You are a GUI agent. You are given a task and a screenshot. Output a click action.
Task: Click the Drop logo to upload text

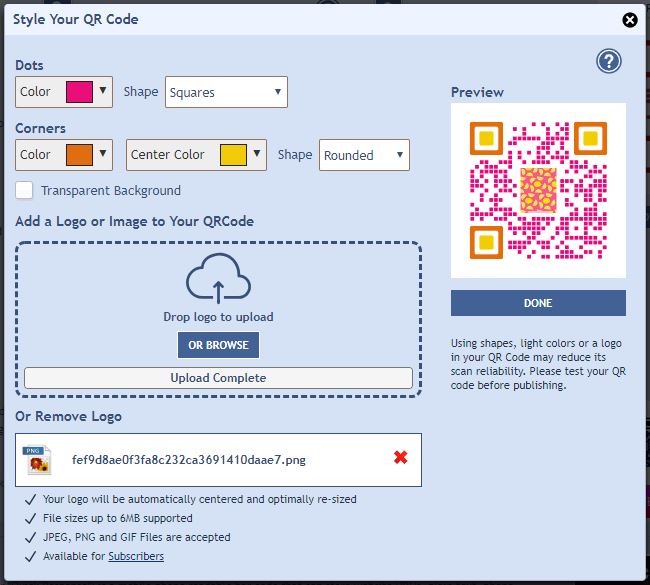tap(218, 317)
